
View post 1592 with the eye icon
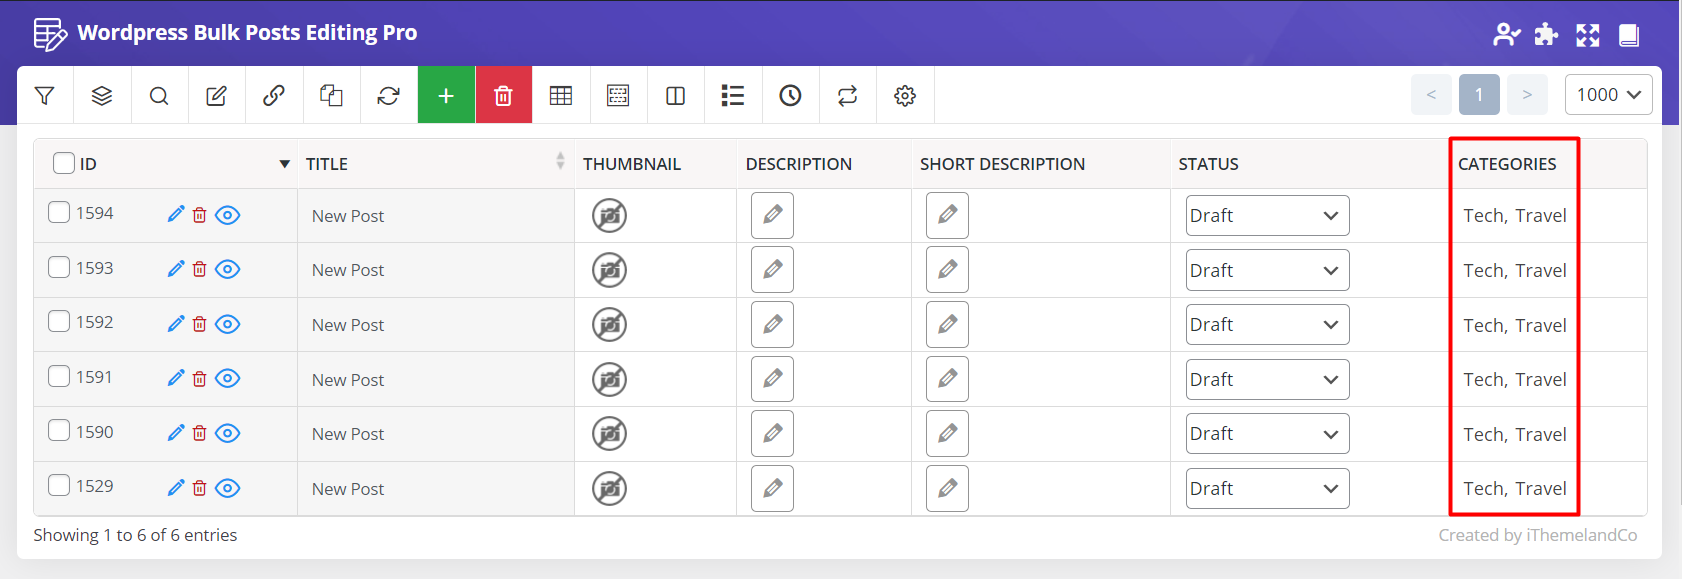pyautogui.click(x=228, y=324)
